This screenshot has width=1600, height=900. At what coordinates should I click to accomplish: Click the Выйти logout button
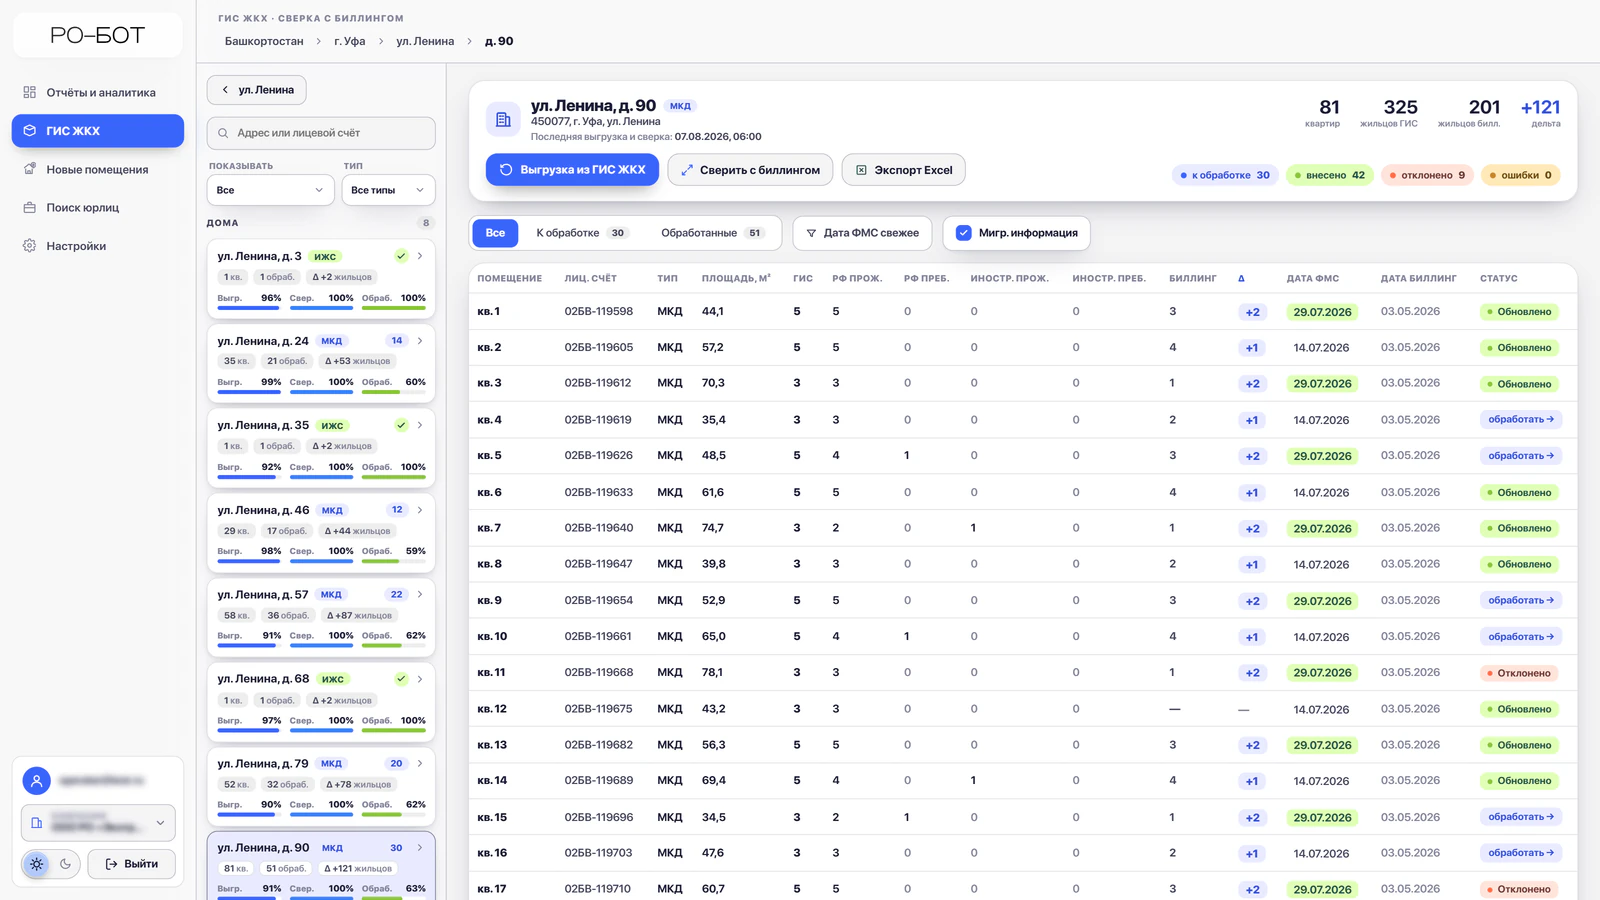pyautogui.click(x=132, y=864)
